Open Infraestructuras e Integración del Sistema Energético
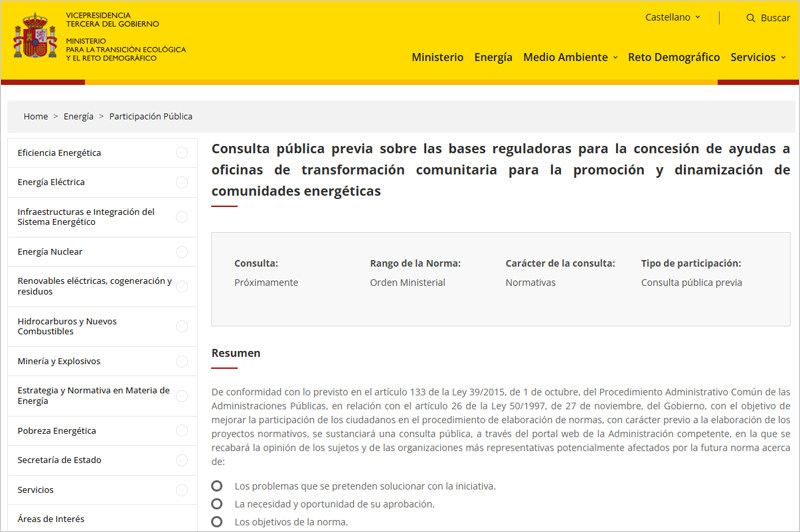Screen dimensions: 800x532 pyautogui.click(x=86, y=217)
